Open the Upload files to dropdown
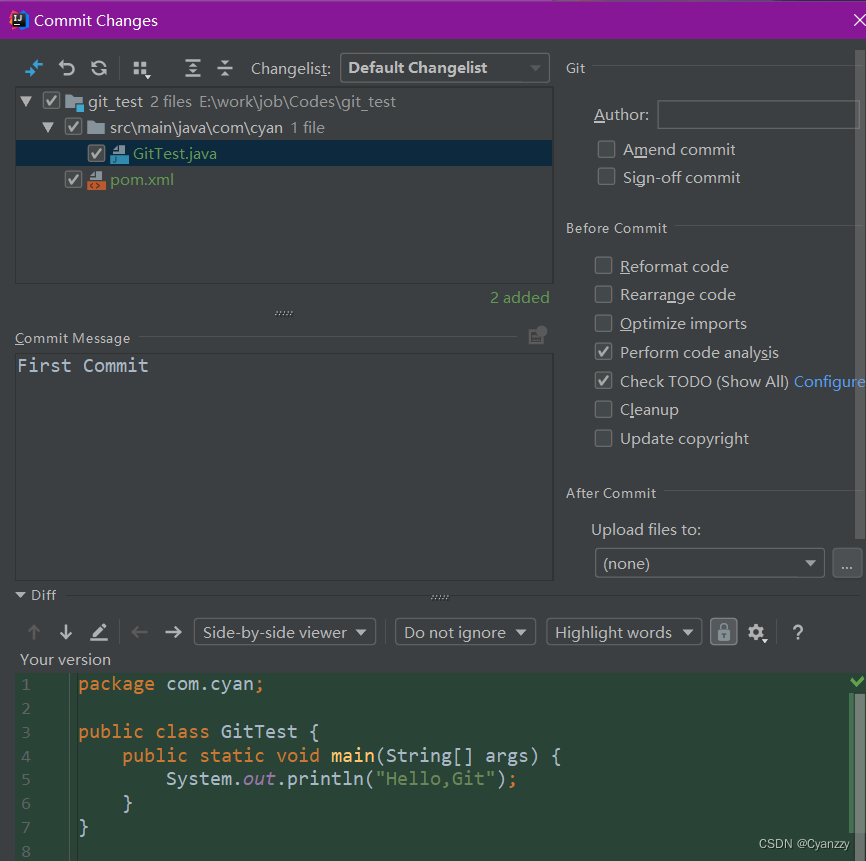 [710, 563]
